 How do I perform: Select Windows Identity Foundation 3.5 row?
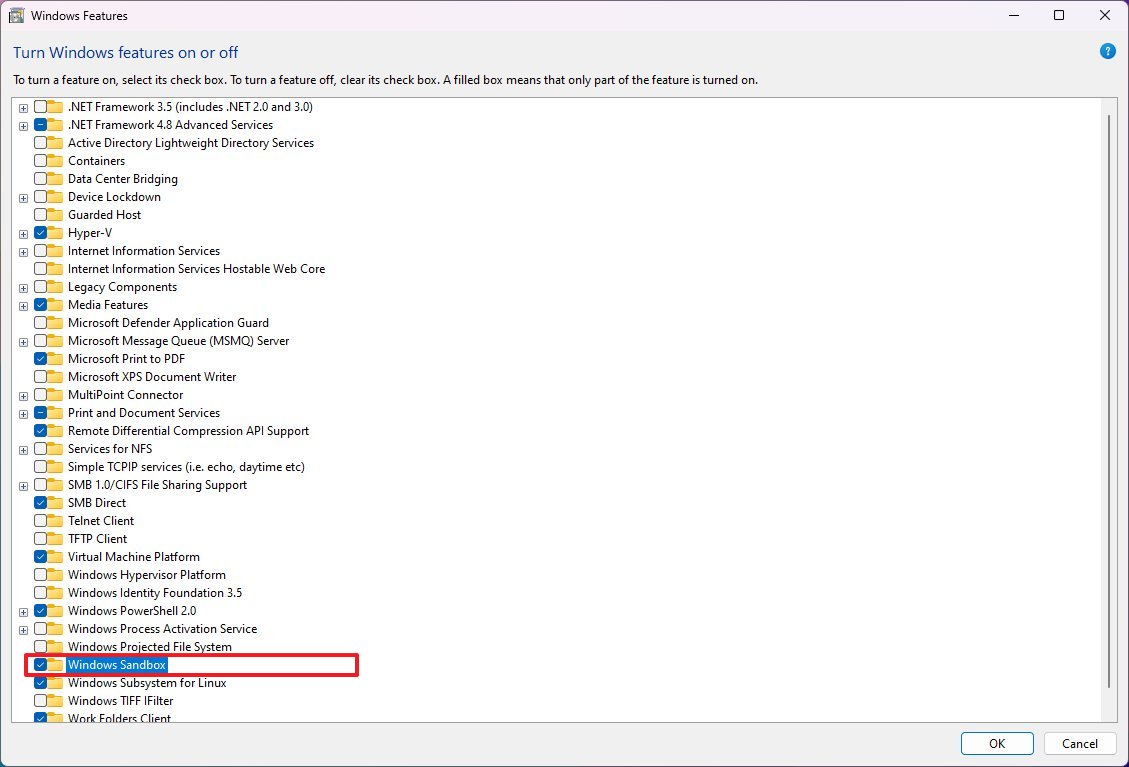155,593
